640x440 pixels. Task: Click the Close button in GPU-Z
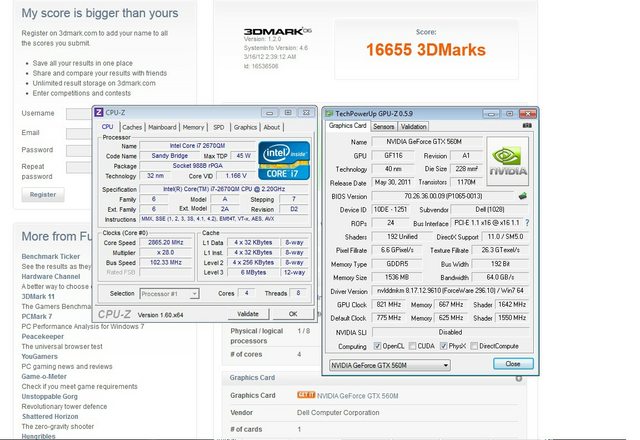click(513, 364)
